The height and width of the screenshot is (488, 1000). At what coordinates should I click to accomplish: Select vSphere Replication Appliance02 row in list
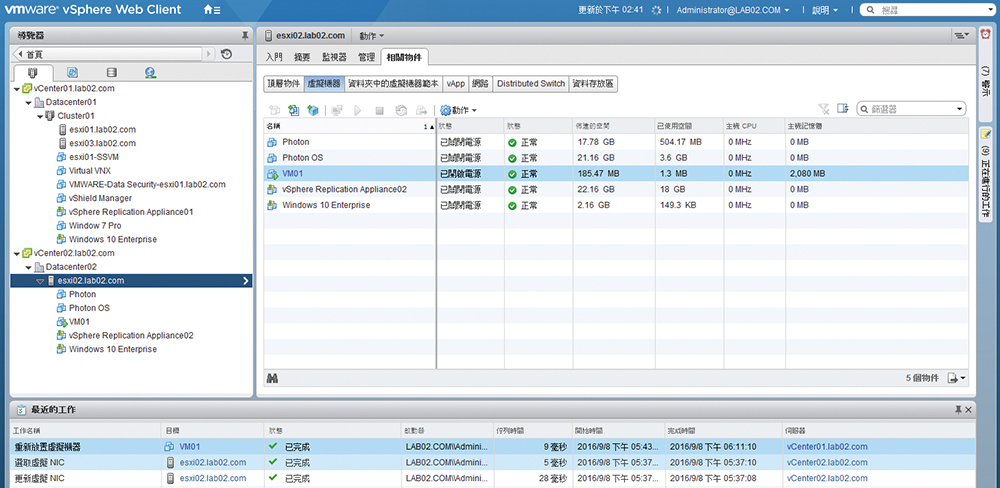(x=616, y=189)
